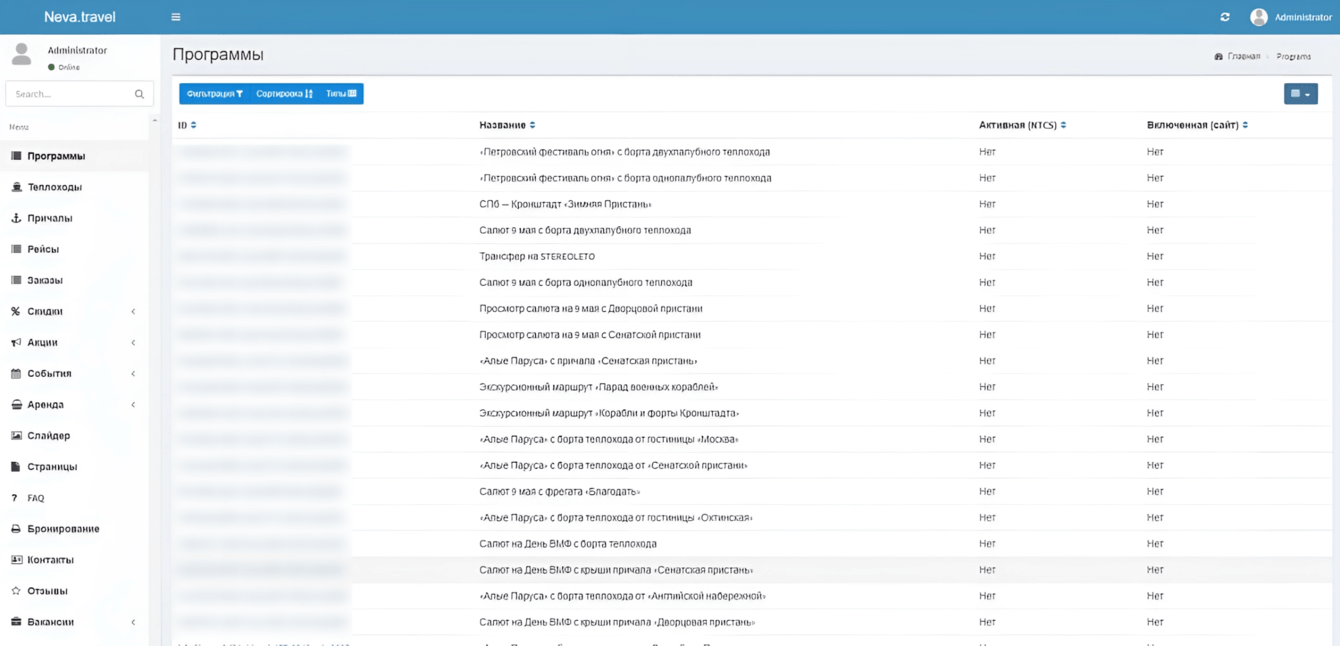This screenshot has width=1340, height=646.
Task: Click the refresh icon in top bar
Action: [x=1225, y=17]
